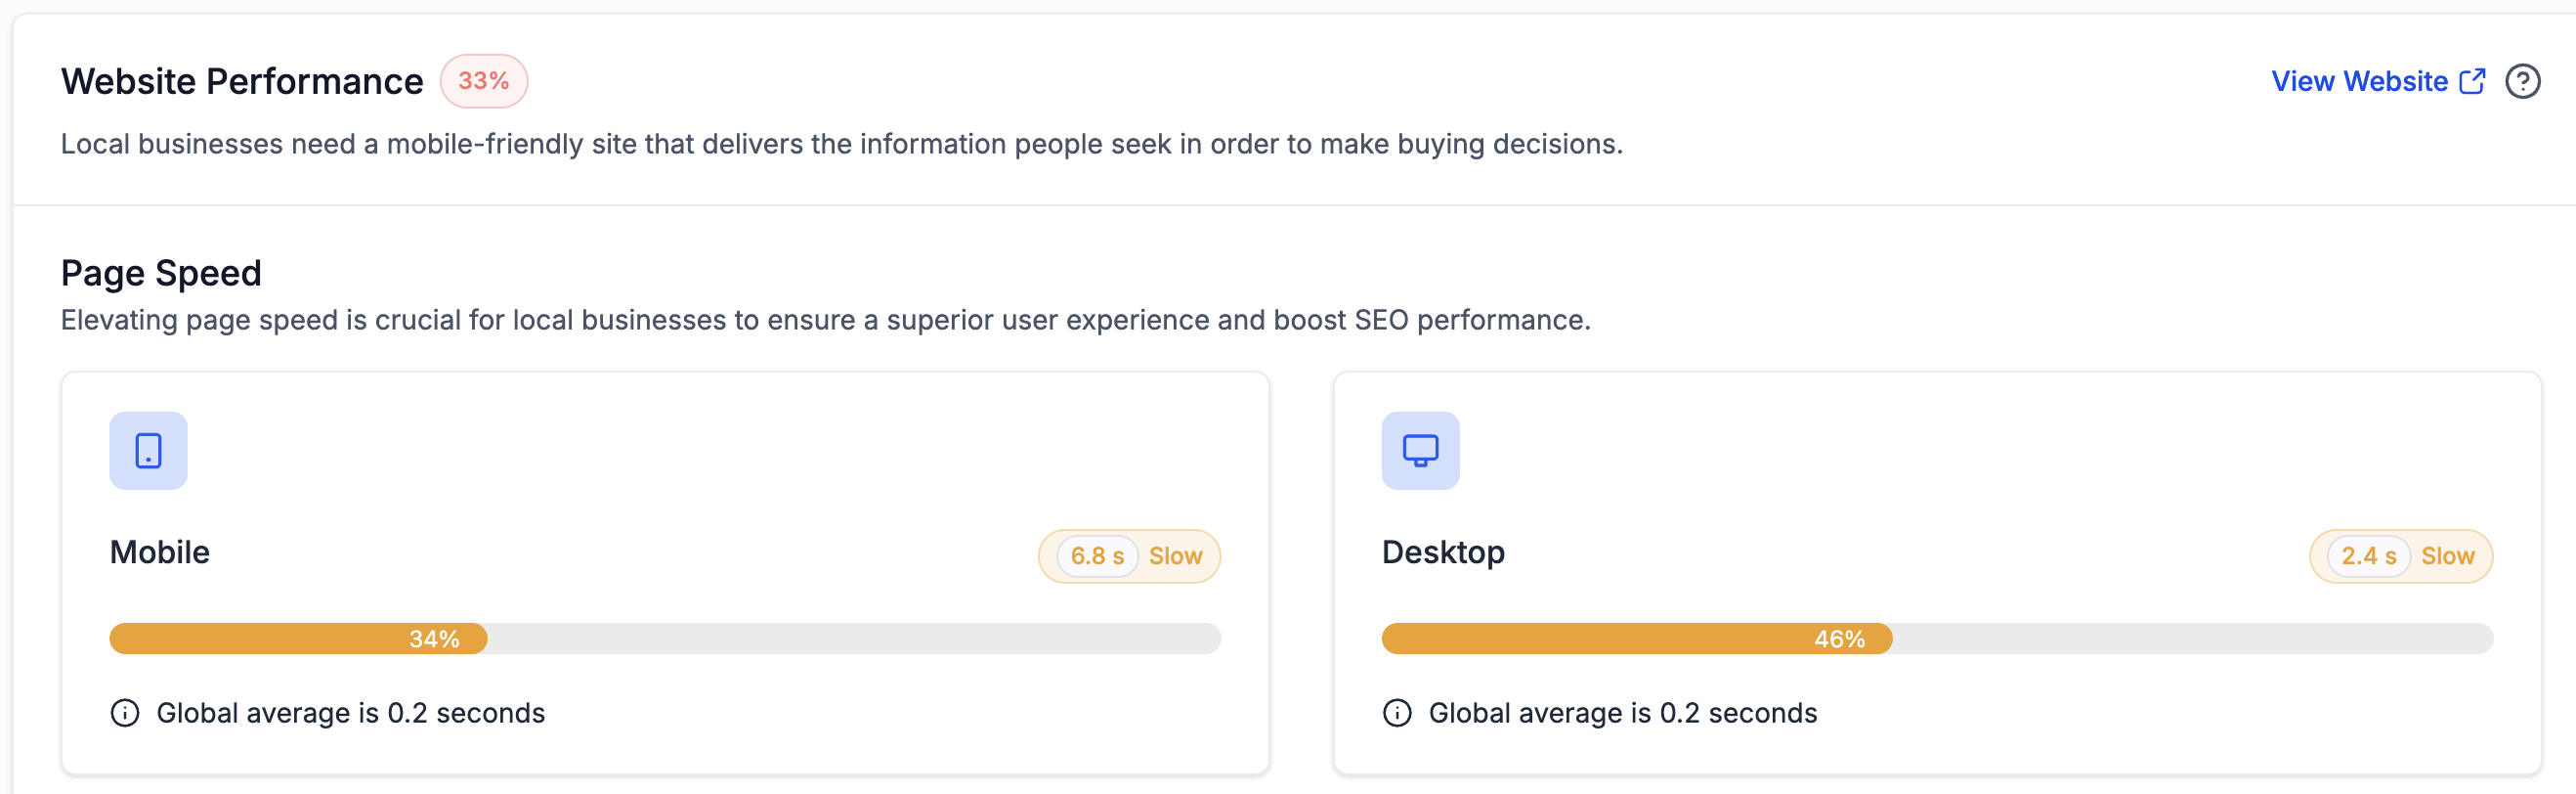This screenshot has width=2576, height=794.
Task: Click the help question mark icon
Action: pos(2522,81)
